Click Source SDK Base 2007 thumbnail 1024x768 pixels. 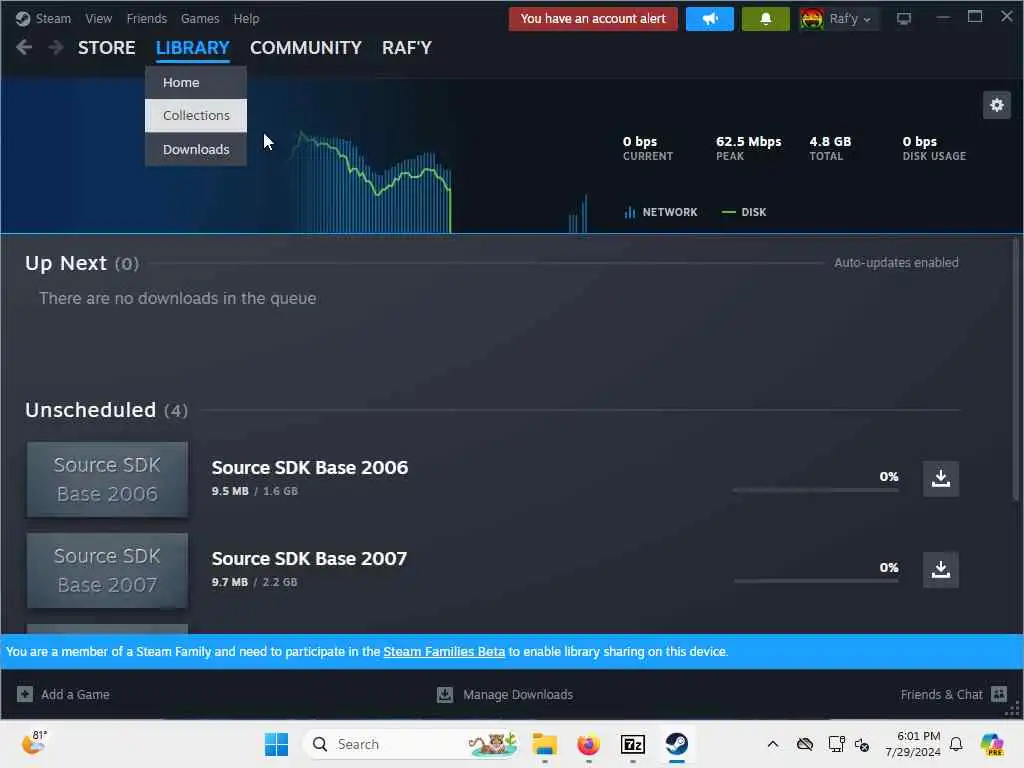pyautogui.click(x=107, y=570)
